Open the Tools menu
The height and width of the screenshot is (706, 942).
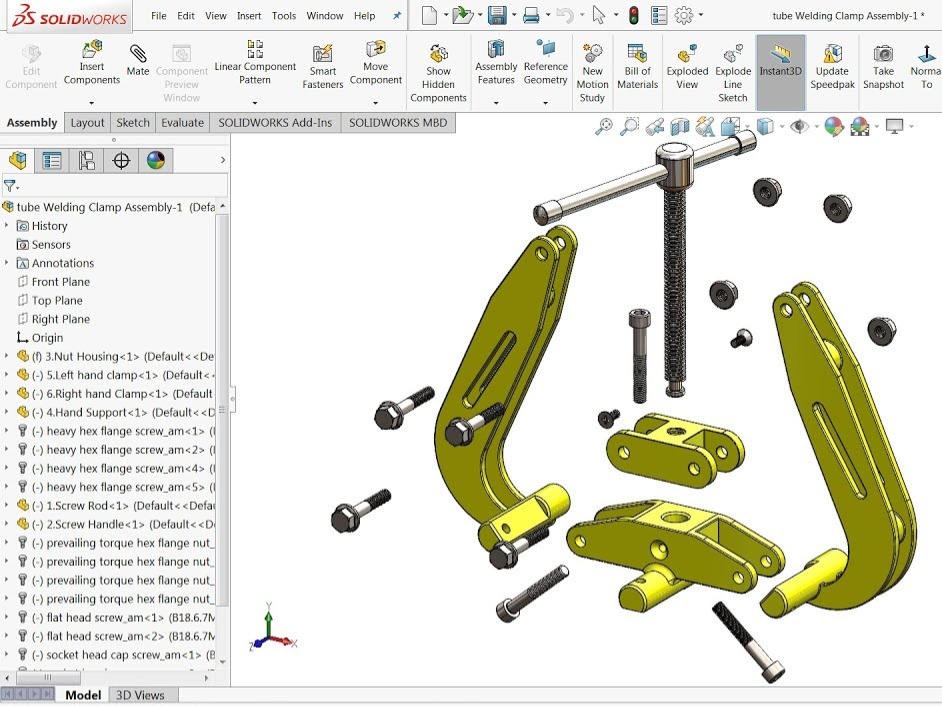[284, 15]
